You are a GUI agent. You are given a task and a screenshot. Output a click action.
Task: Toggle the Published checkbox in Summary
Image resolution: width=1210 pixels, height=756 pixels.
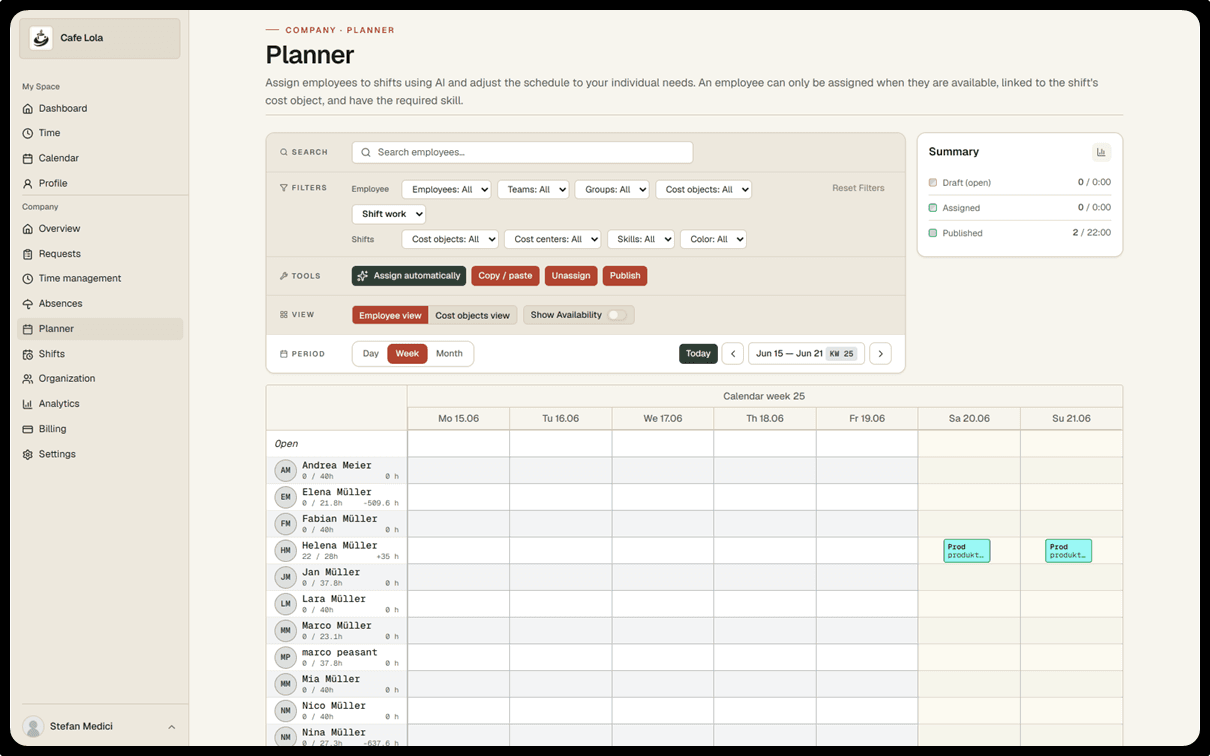[x=933, y=233]
